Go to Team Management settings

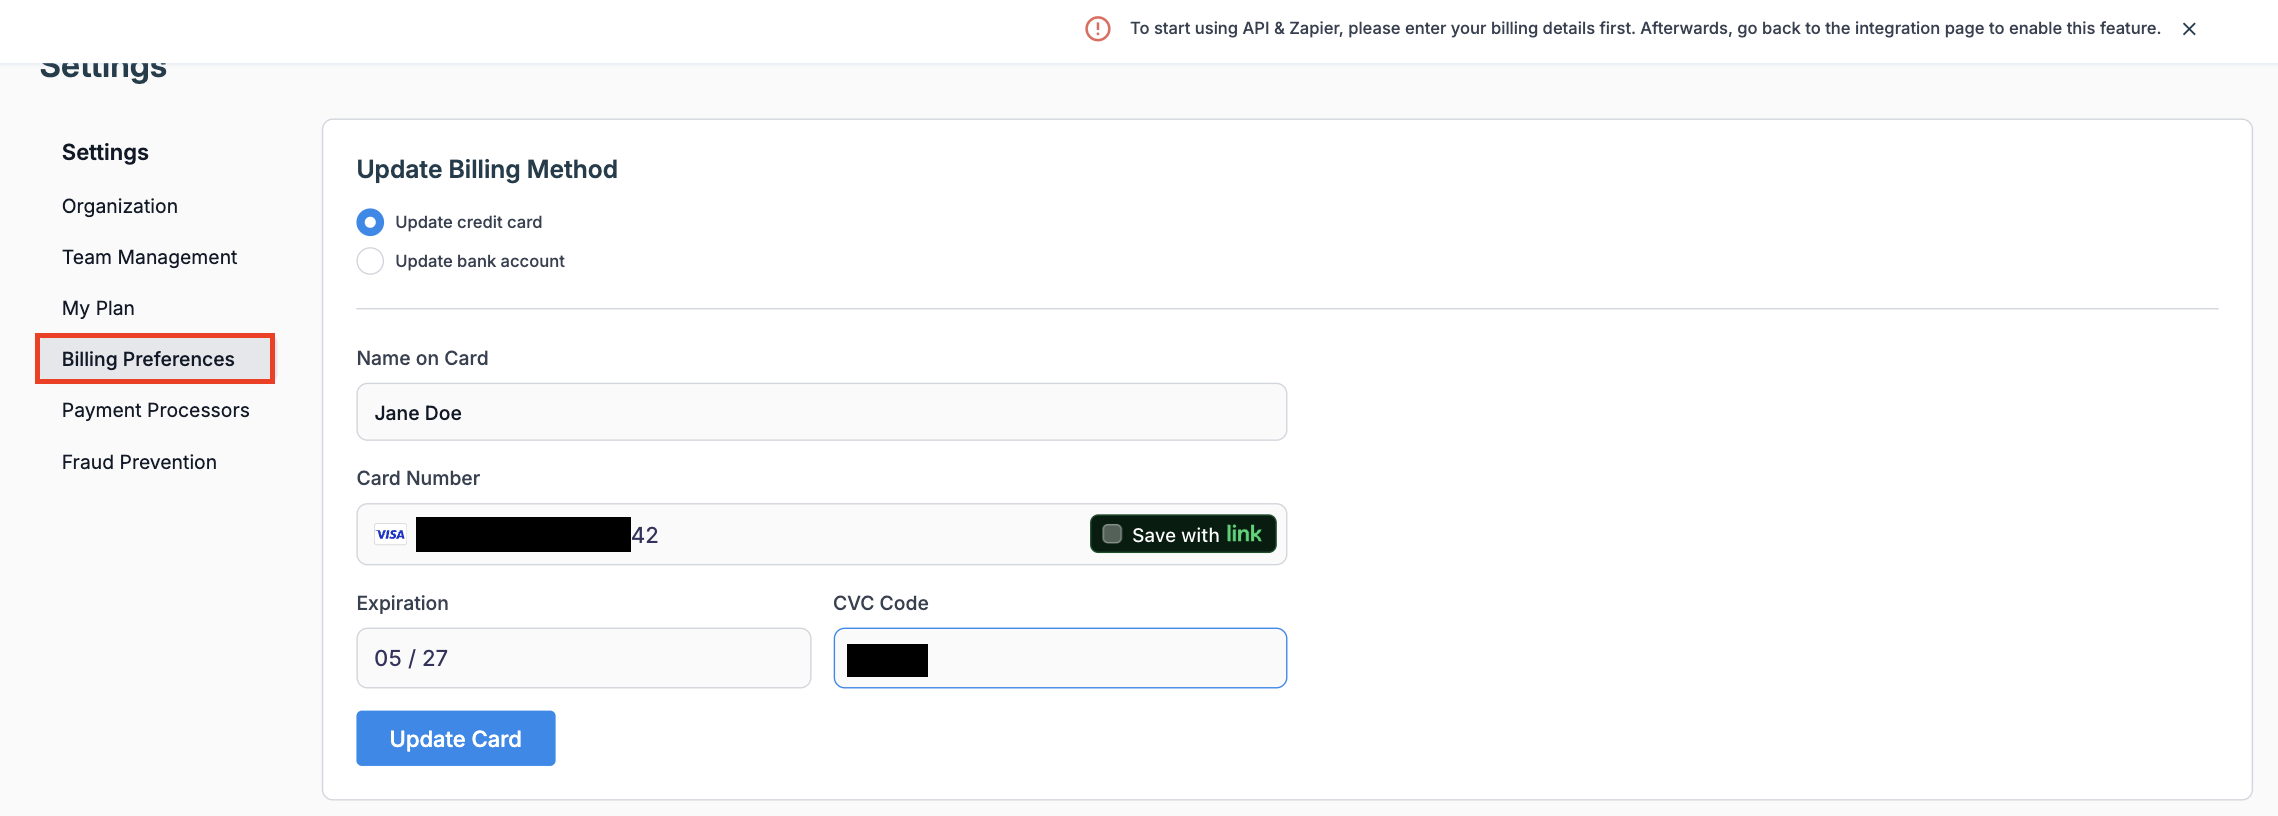[x=149, y=257]
